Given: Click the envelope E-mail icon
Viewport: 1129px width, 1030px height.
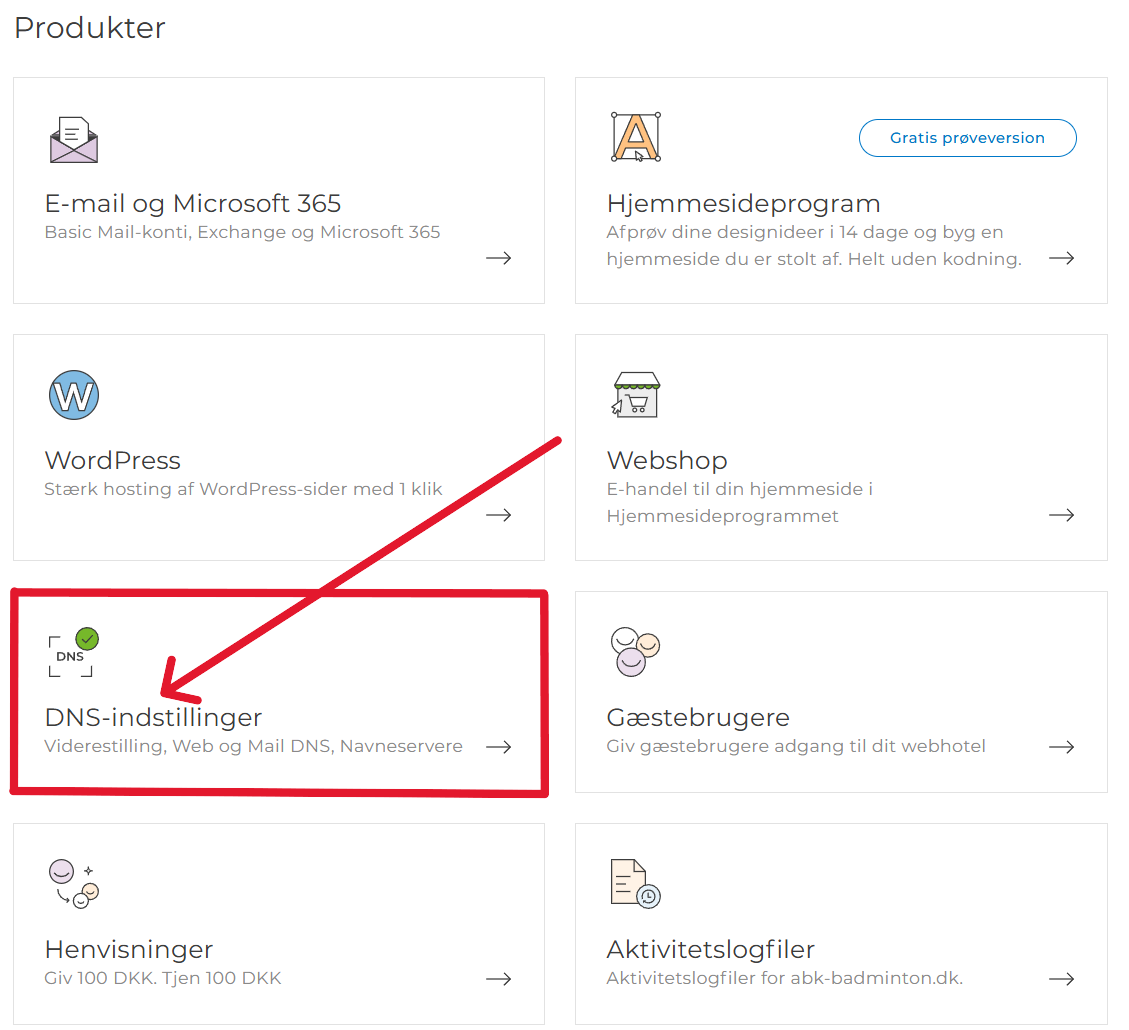Looking at the screenshot, I should tap(73, 139).
